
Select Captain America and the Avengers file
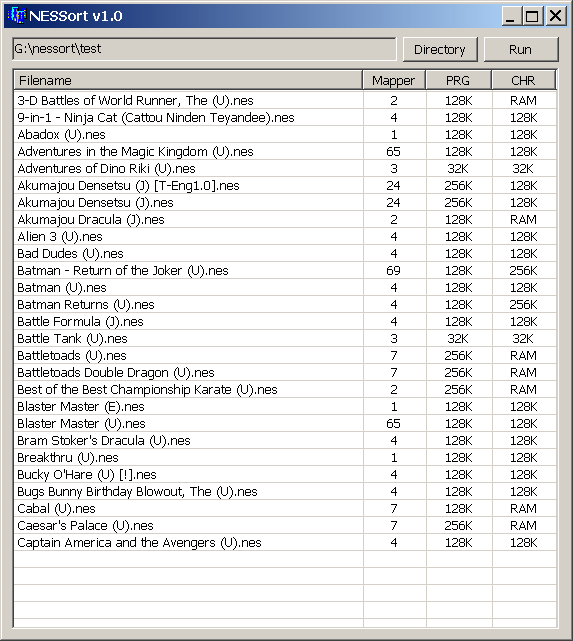click(x=285, y=542)
